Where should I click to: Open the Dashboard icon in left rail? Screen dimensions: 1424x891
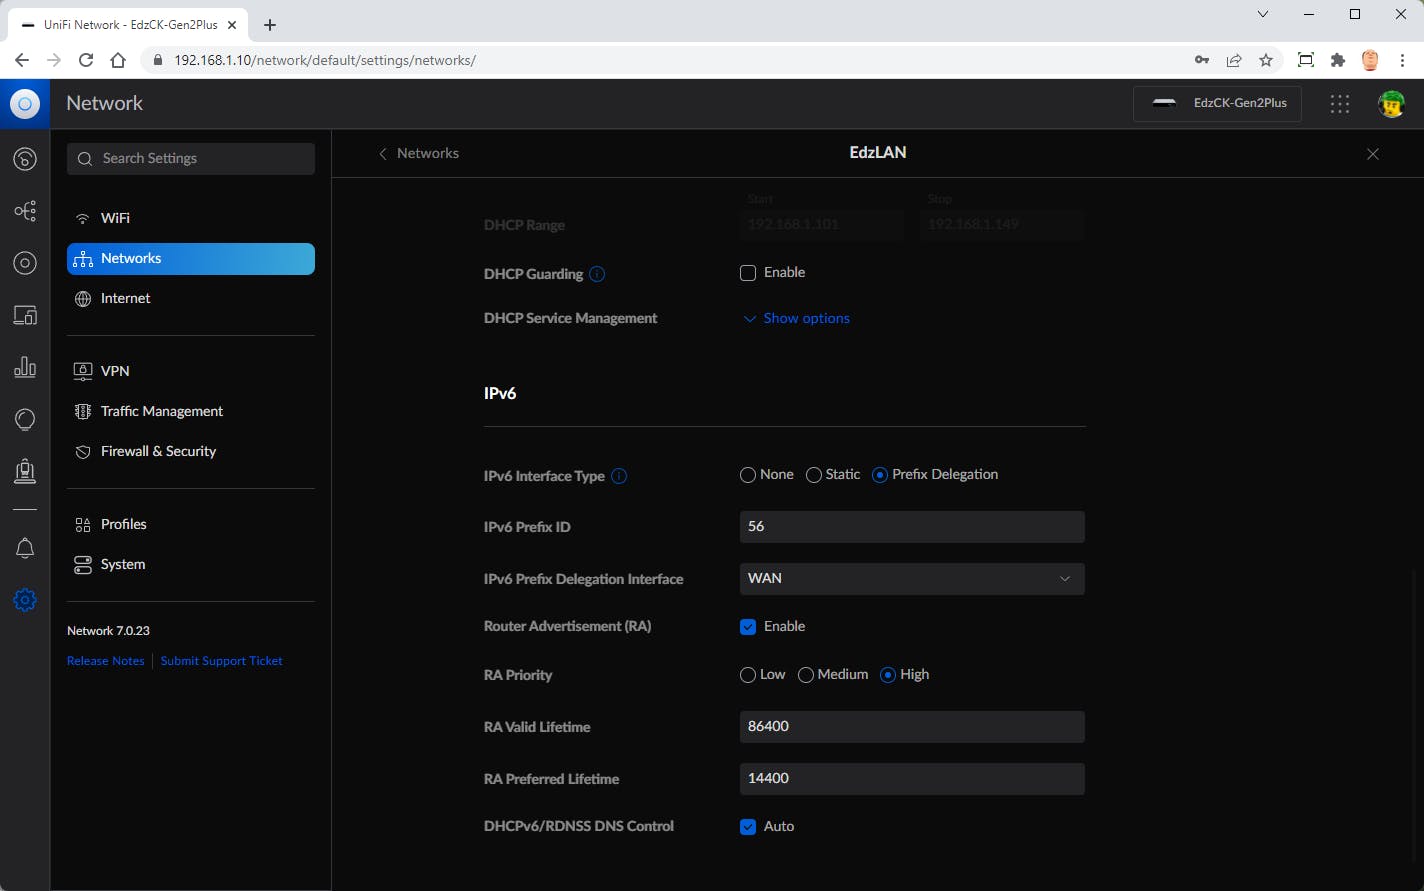tap(25, 159)
